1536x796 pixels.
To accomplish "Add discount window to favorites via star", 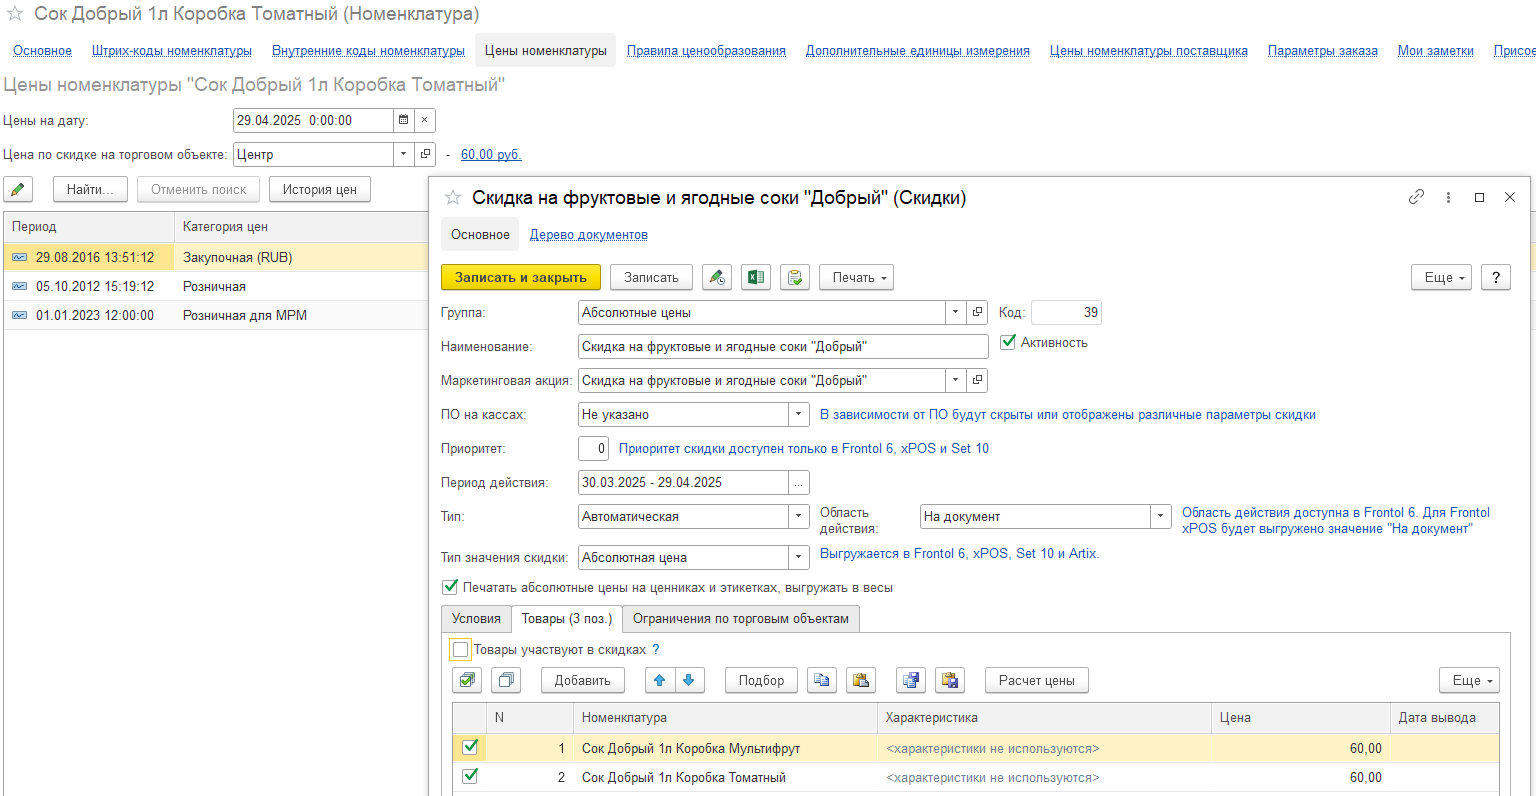I will click(x=453, y=198).
